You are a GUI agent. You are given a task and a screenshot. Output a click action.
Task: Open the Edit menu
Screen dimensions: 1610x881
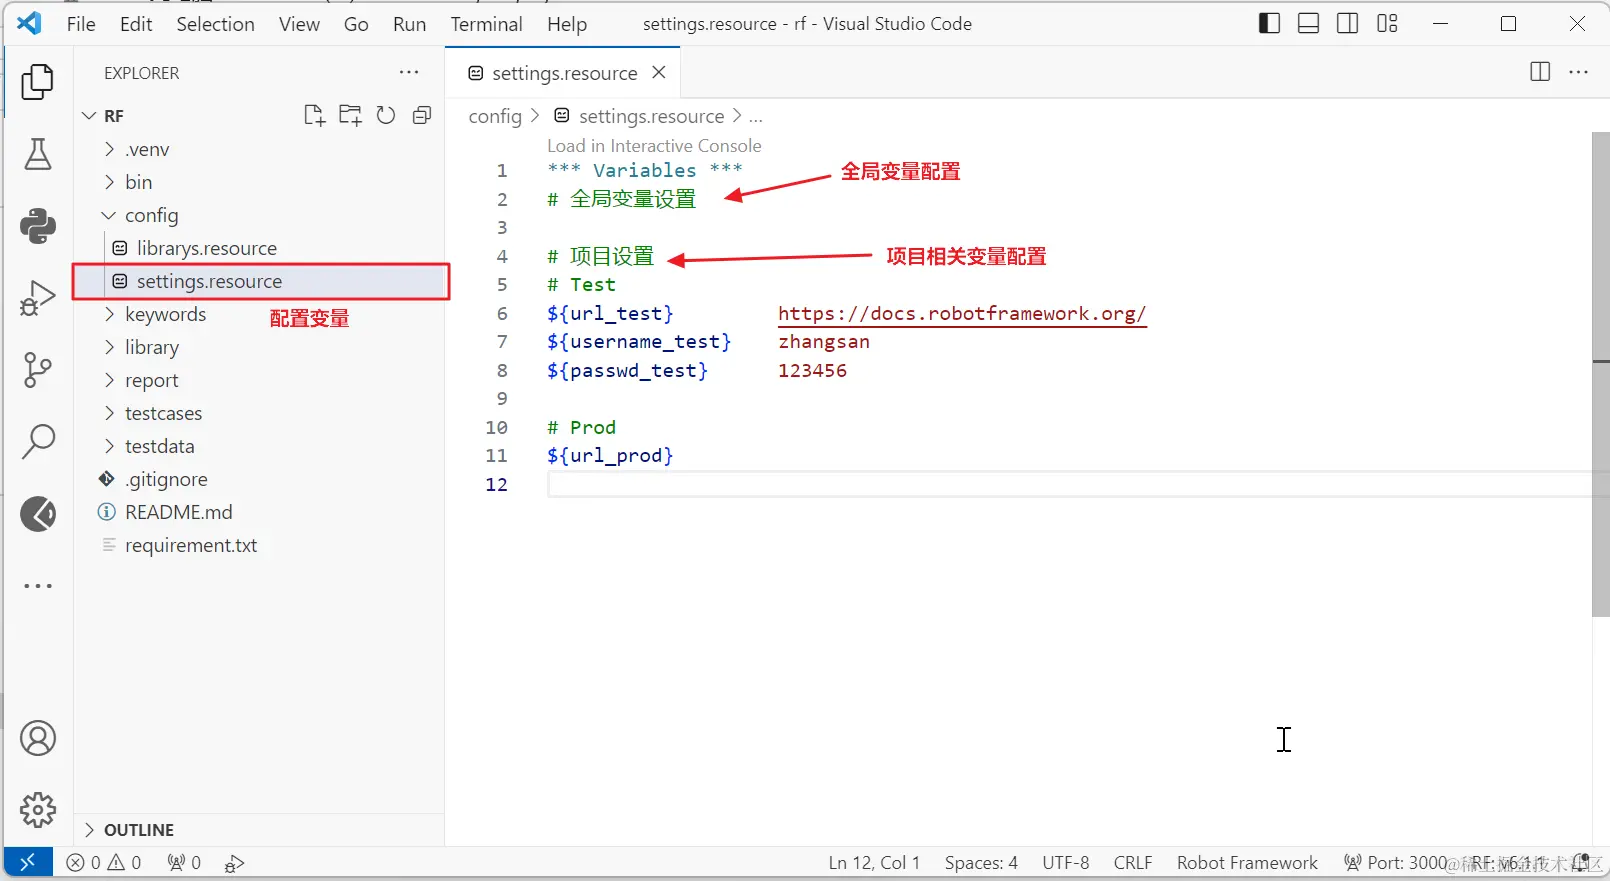pos(136,24)
